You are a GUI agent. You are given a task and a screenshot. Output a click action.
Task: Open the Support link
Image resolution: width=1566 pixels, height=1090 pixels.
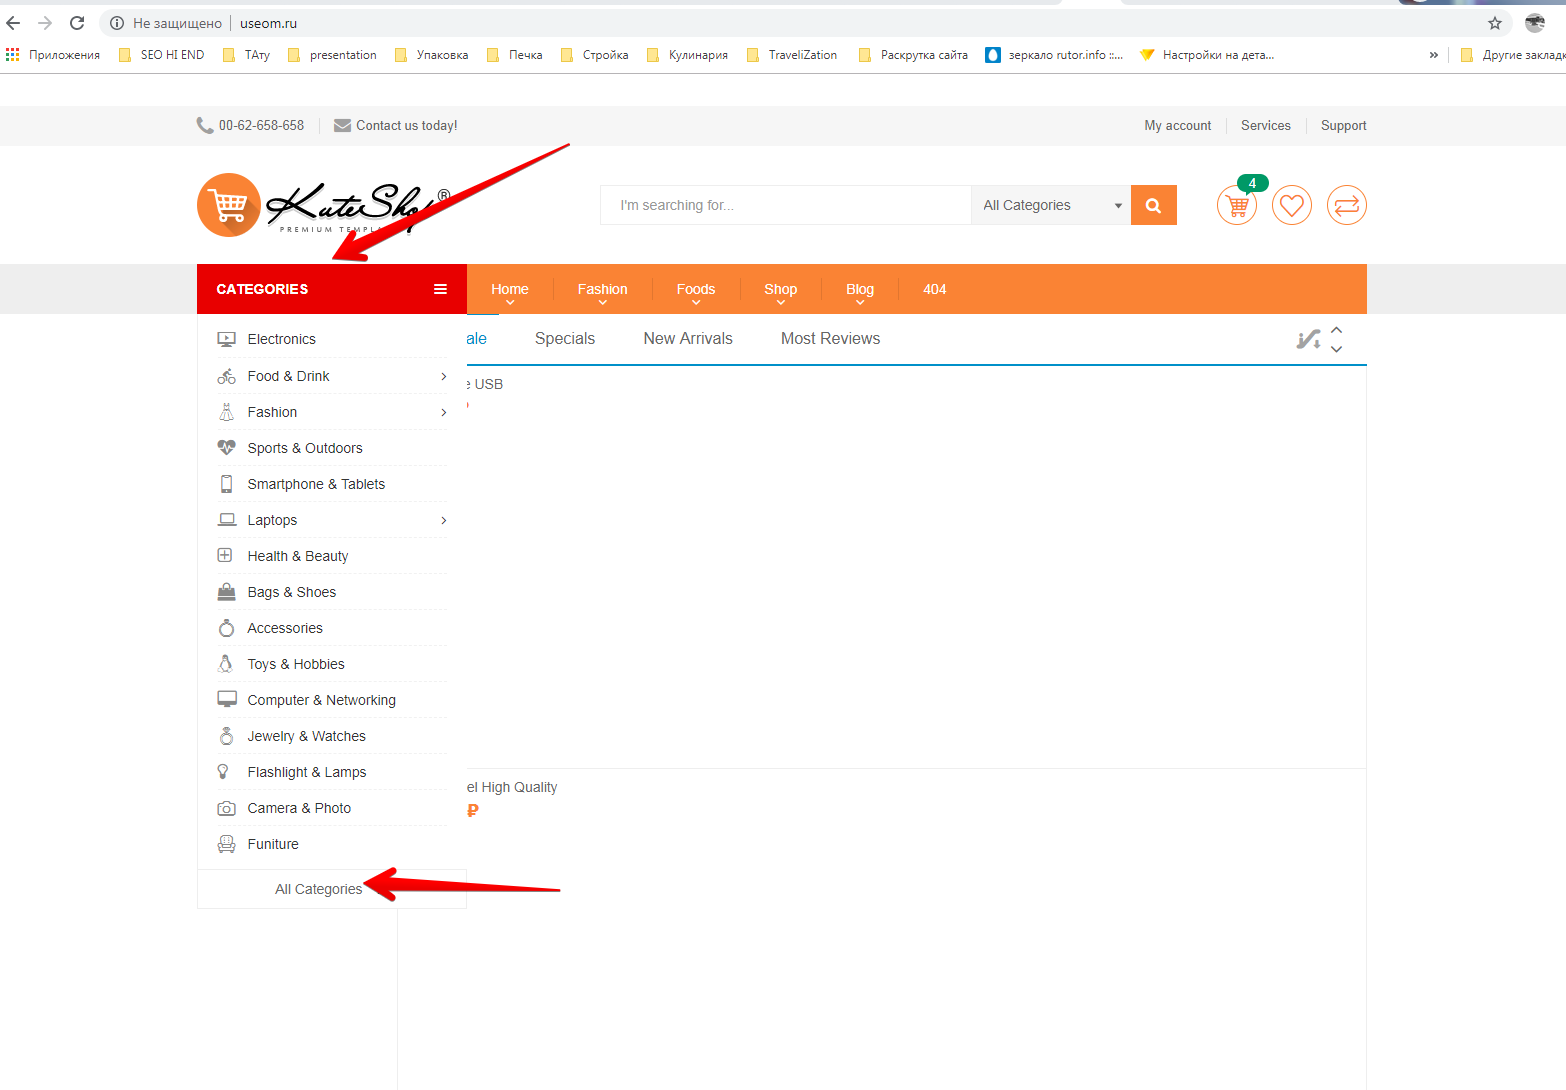(x=1343, y=125)
